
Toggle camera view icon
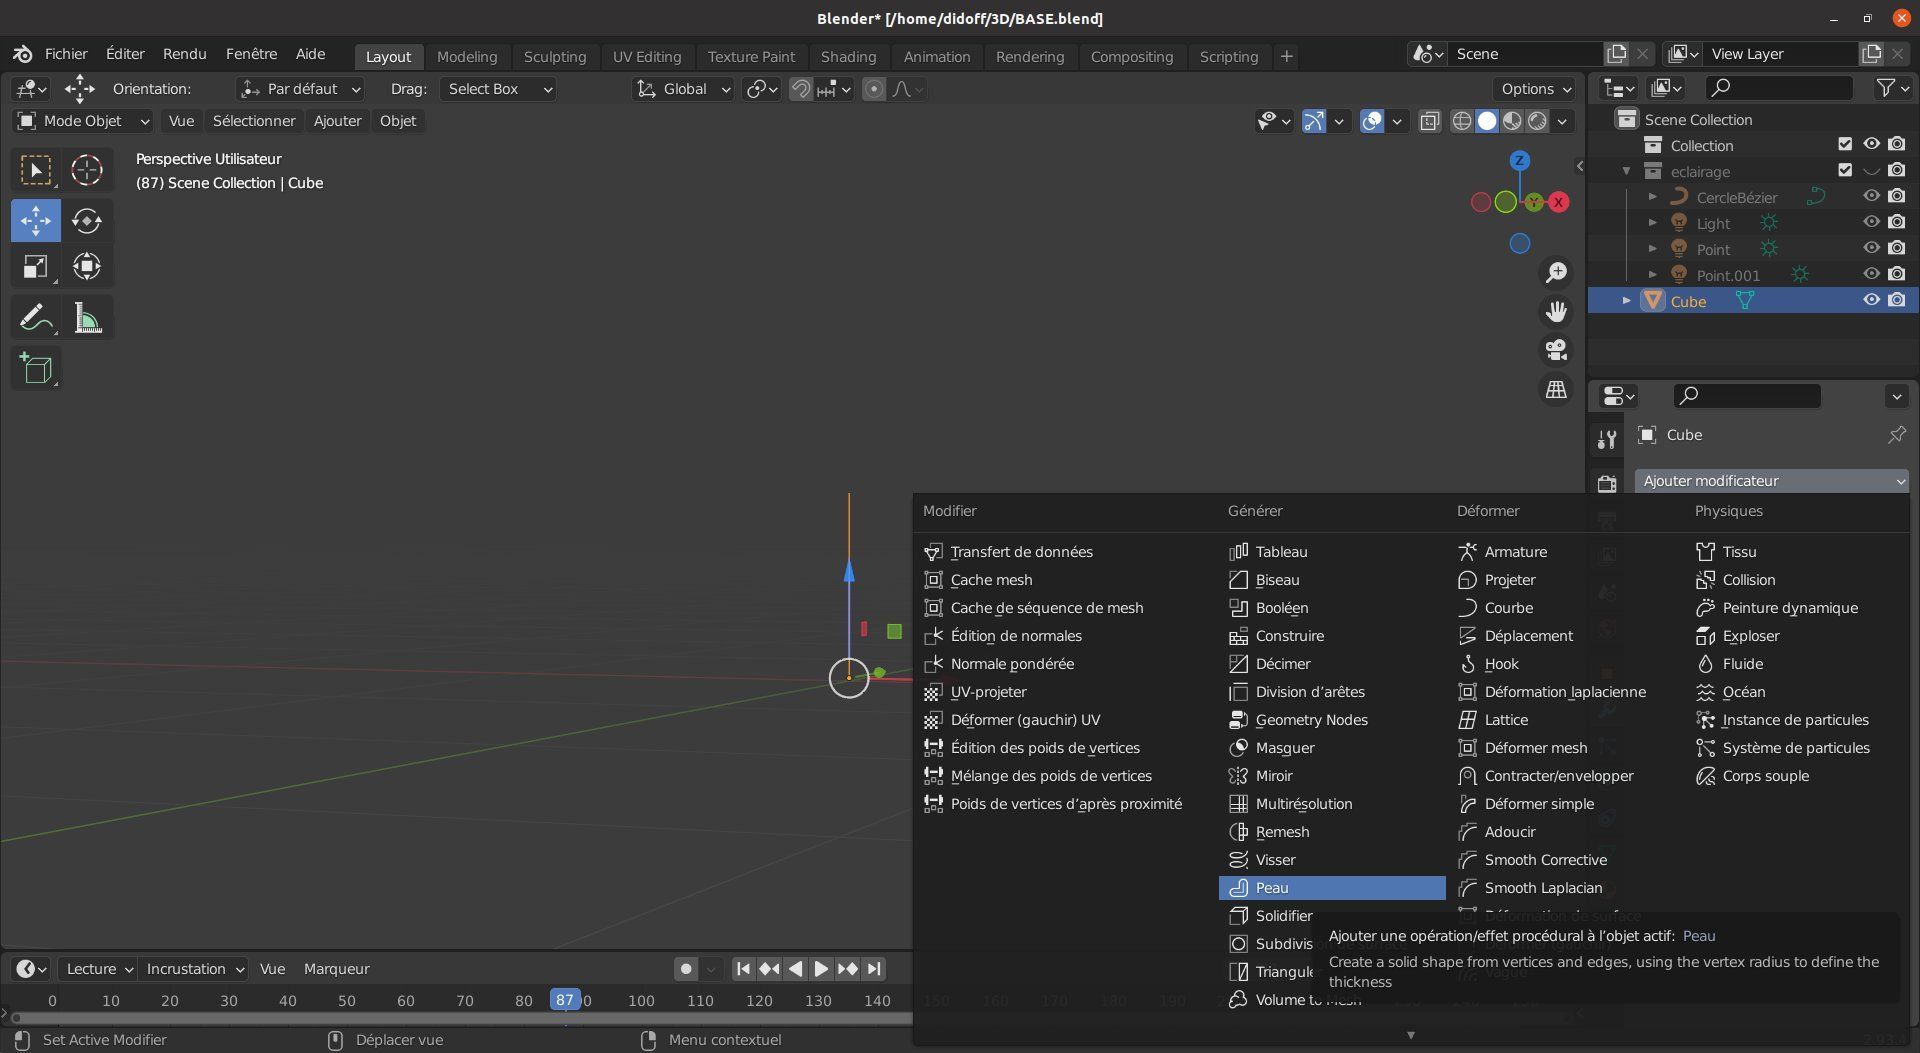(1556, 350)
